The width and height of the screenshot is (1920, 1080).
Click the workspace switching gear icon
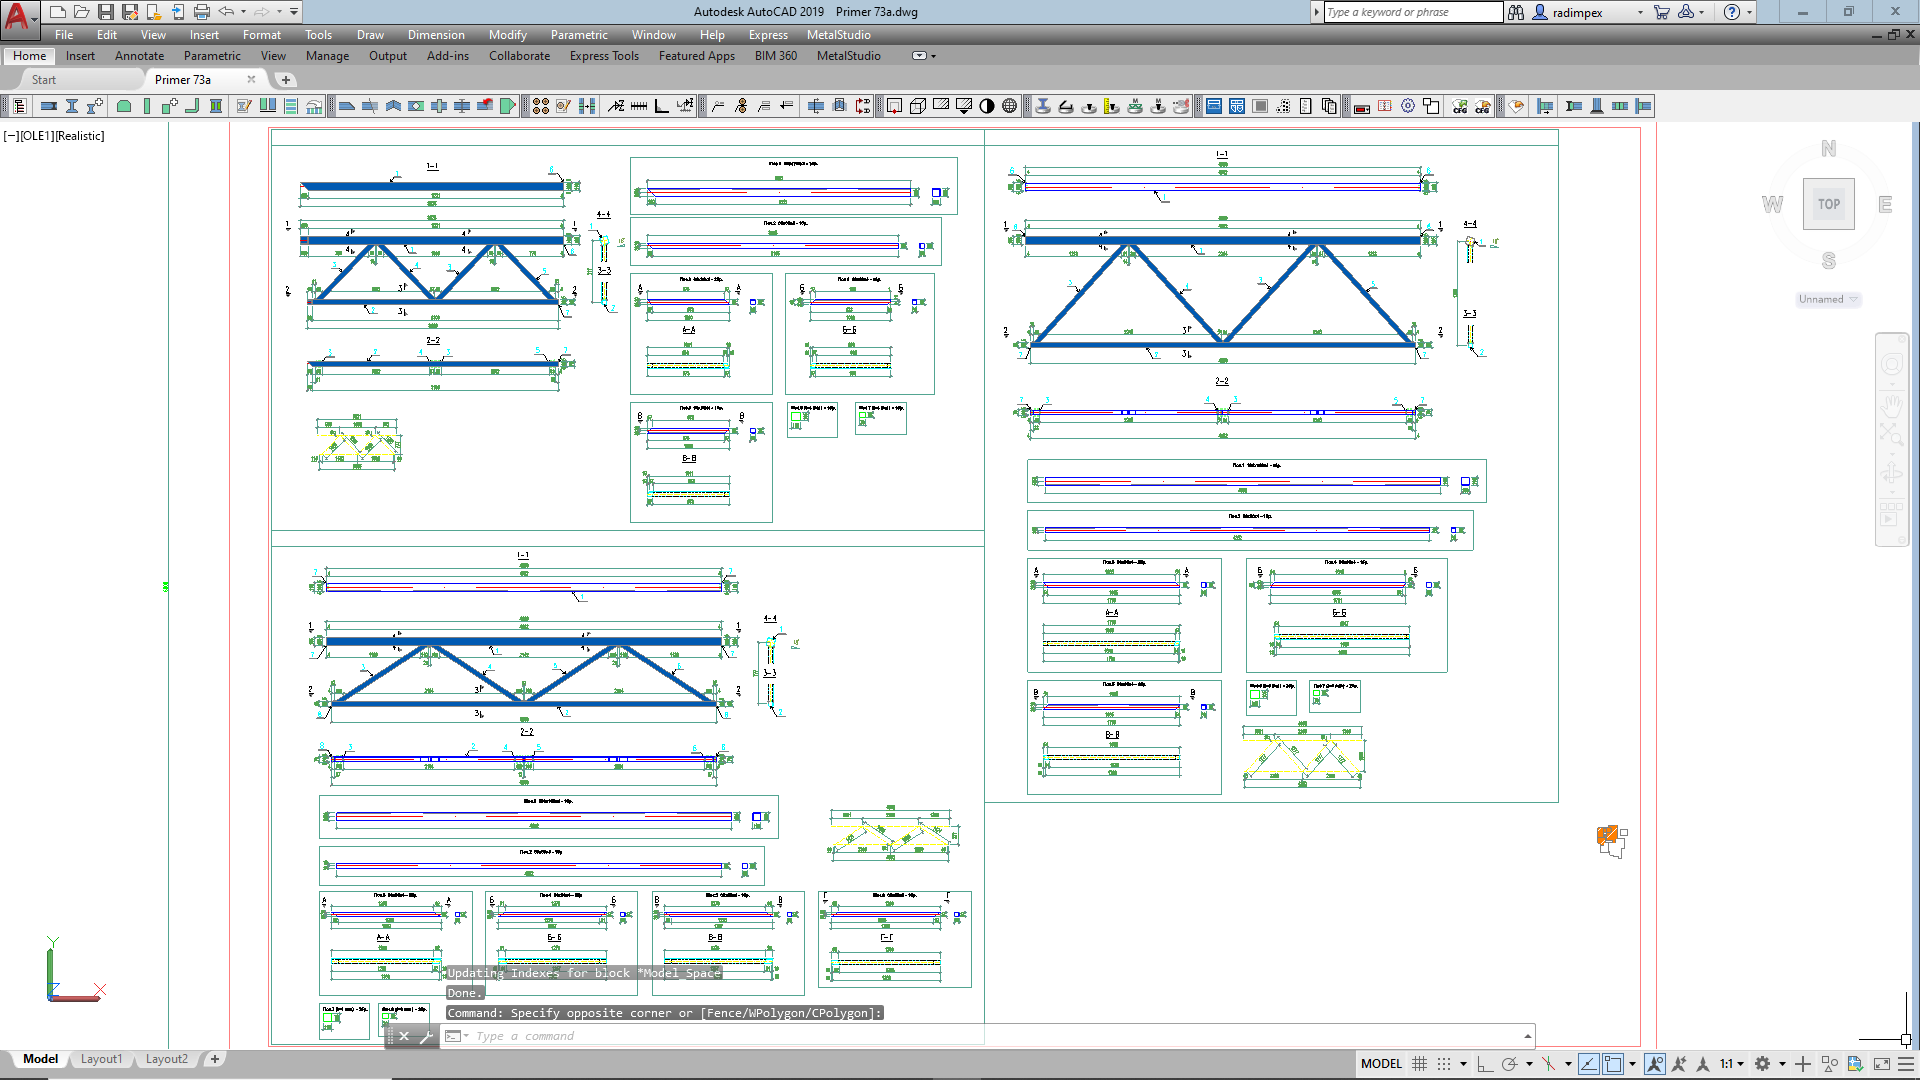[x=1762, y=1064]
